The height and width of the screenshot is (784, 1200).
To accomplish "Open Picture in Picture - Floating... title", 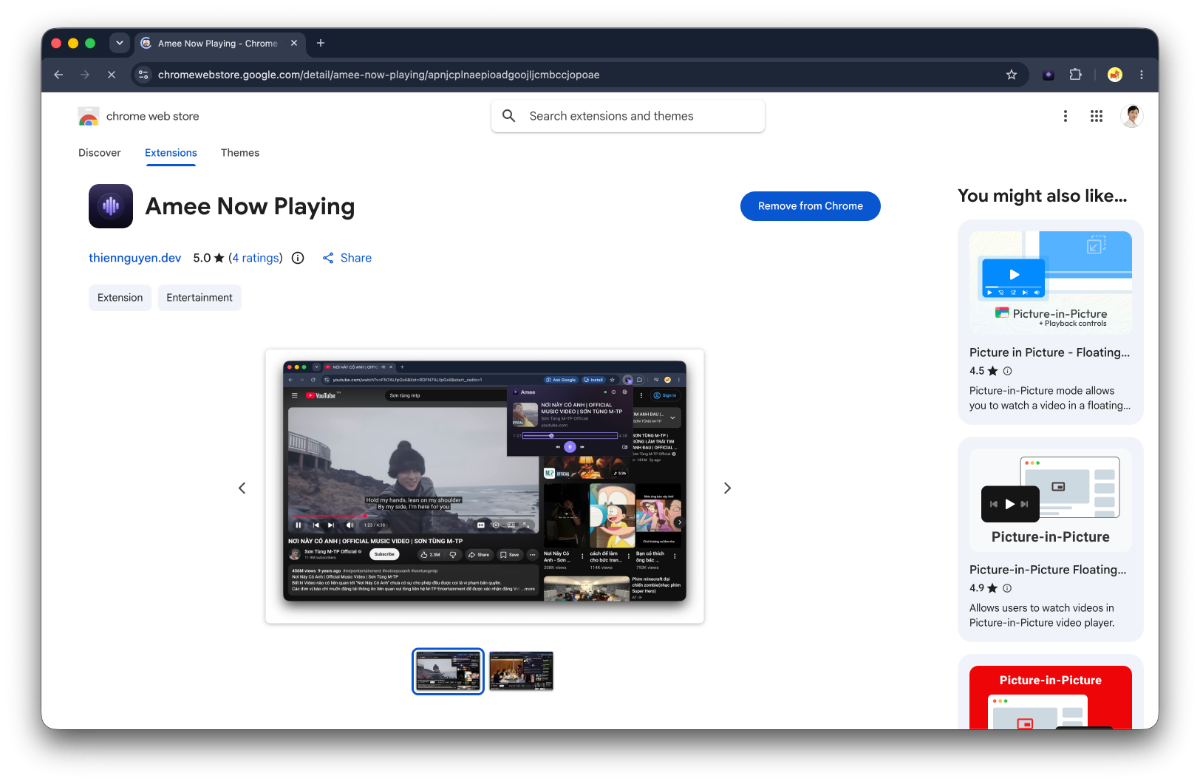I will (1050, 352).
